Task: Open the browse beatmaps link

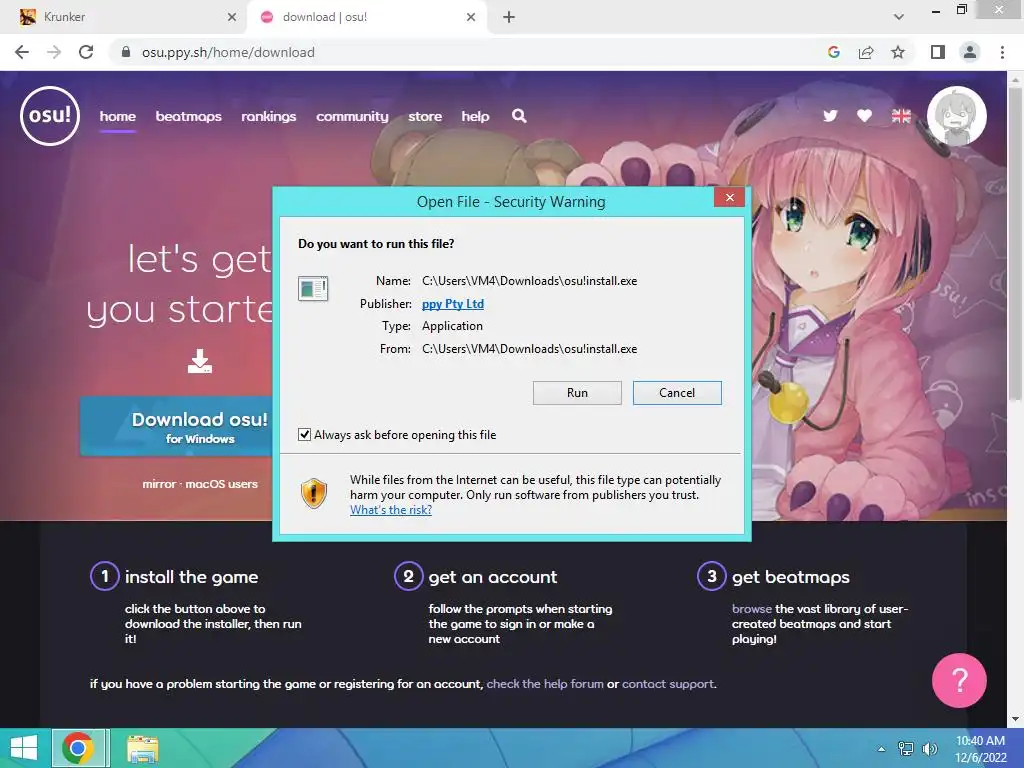Action: [752, 609]
